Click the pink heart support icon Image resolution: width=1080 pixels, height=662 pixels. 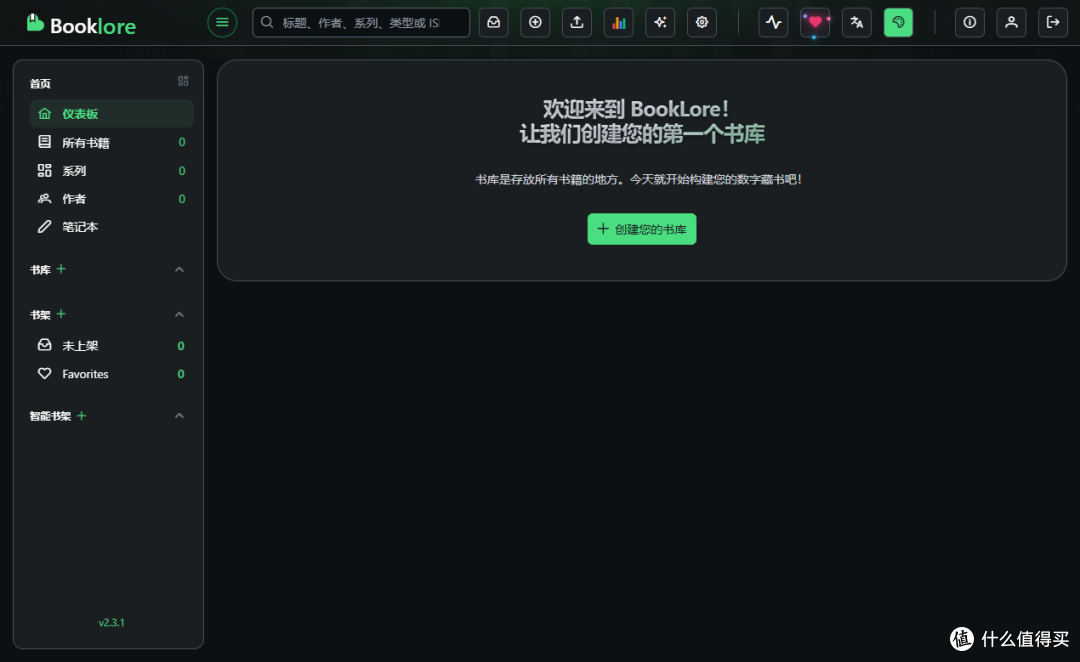pyautogui.click(x=815, y=23)
